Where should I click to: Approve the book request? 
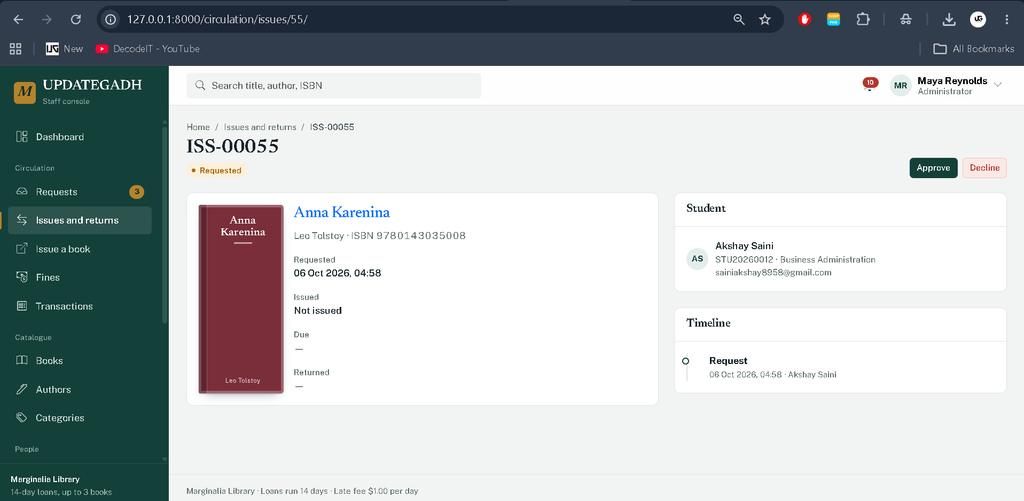(x=933, y=168)
